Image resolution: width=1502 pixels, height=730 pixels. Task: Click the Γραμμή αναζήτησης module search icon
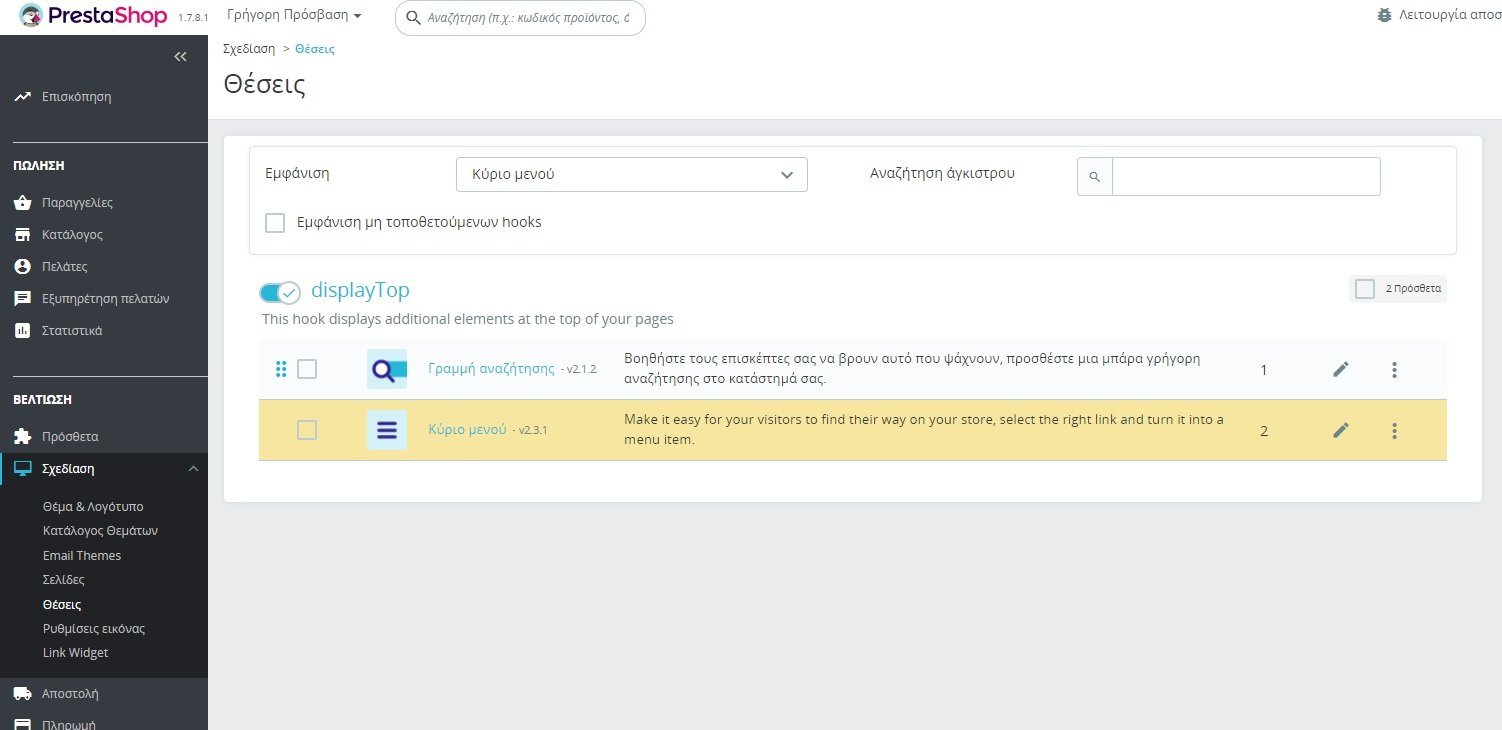pos(387,370)
